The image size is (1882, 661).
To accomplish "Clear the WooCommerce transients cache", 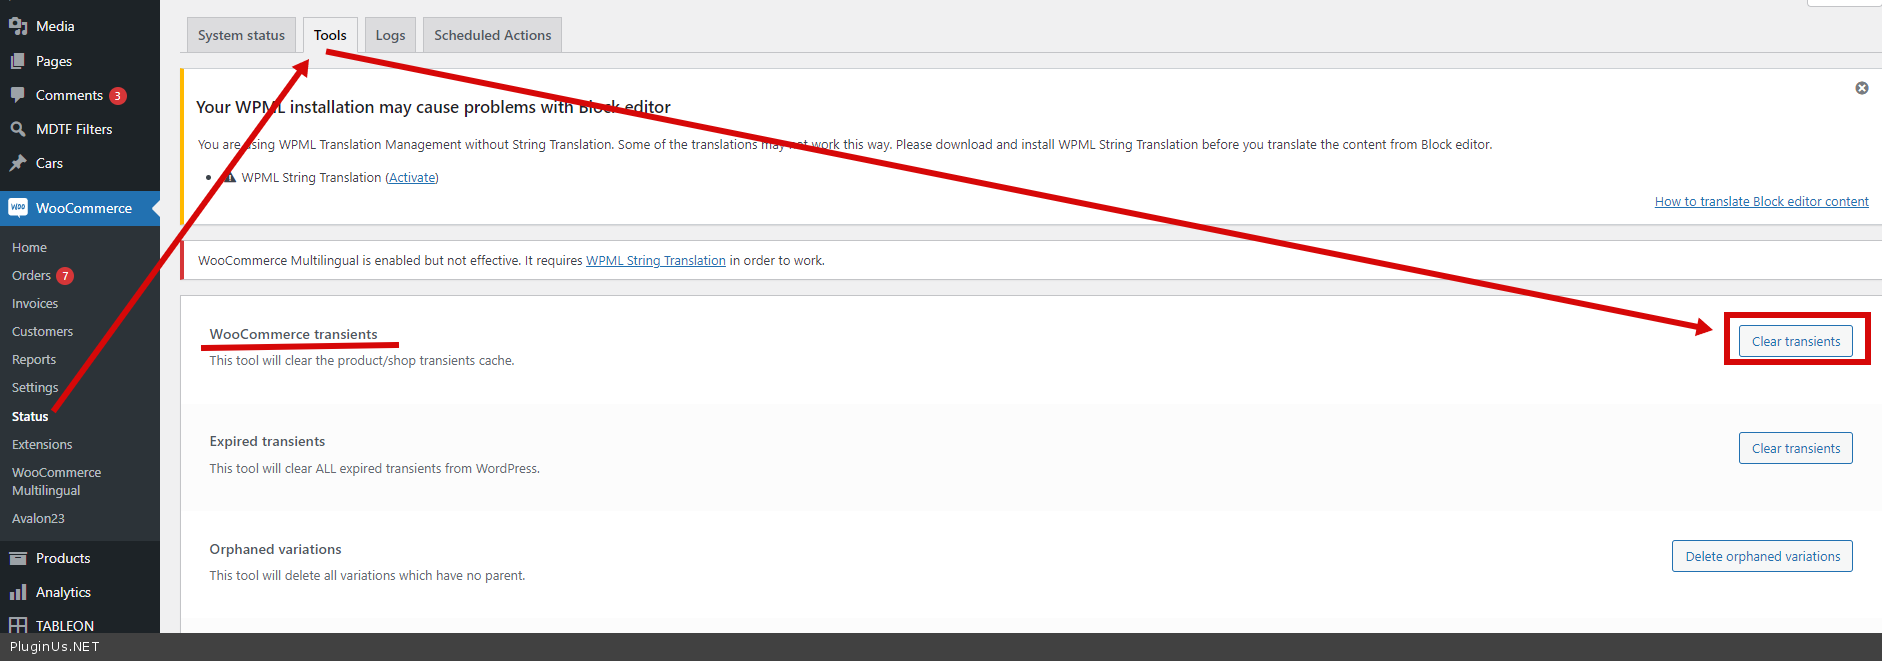I will 1795,341.
